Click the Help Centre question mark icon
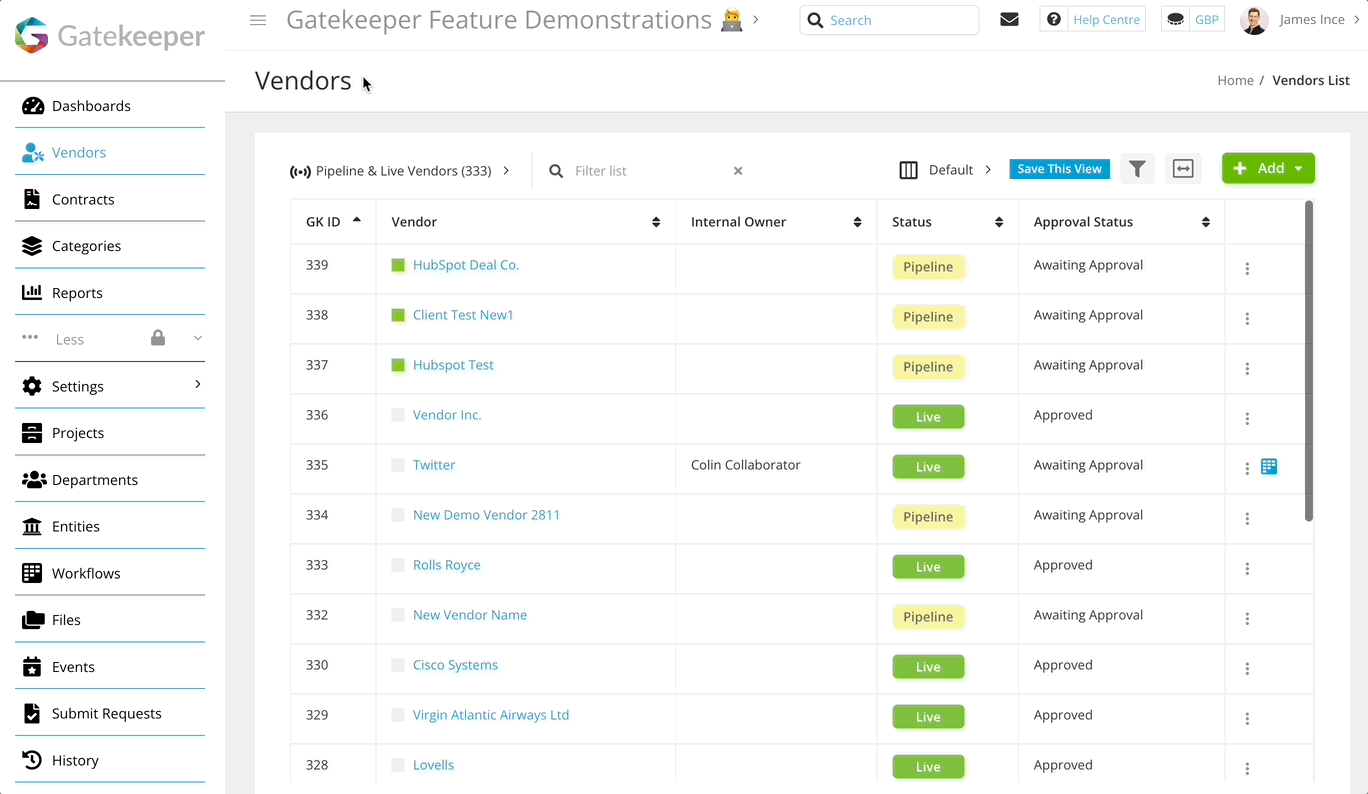This screenshot has width=1368, height=794. pyautogui.click(x=1054, y=18)
